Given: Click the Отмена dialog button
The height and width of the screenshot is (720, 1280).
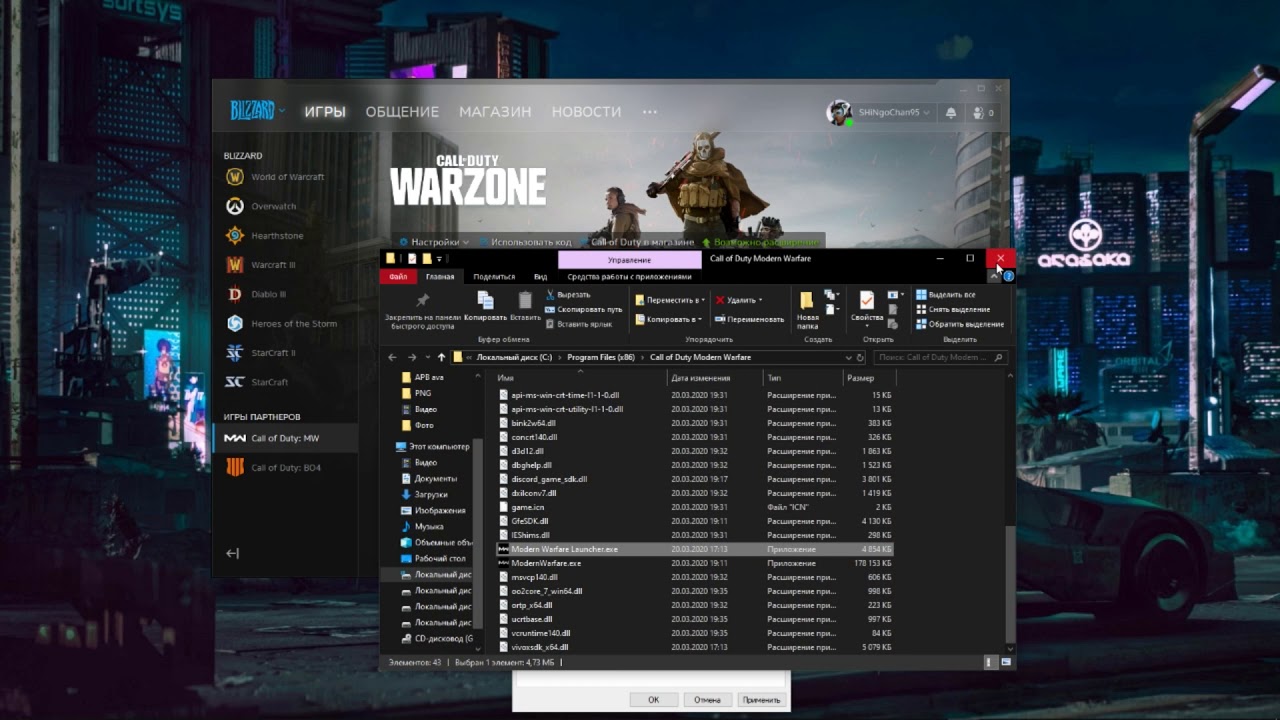Looking at the screenshot, I should click(707, 700).
